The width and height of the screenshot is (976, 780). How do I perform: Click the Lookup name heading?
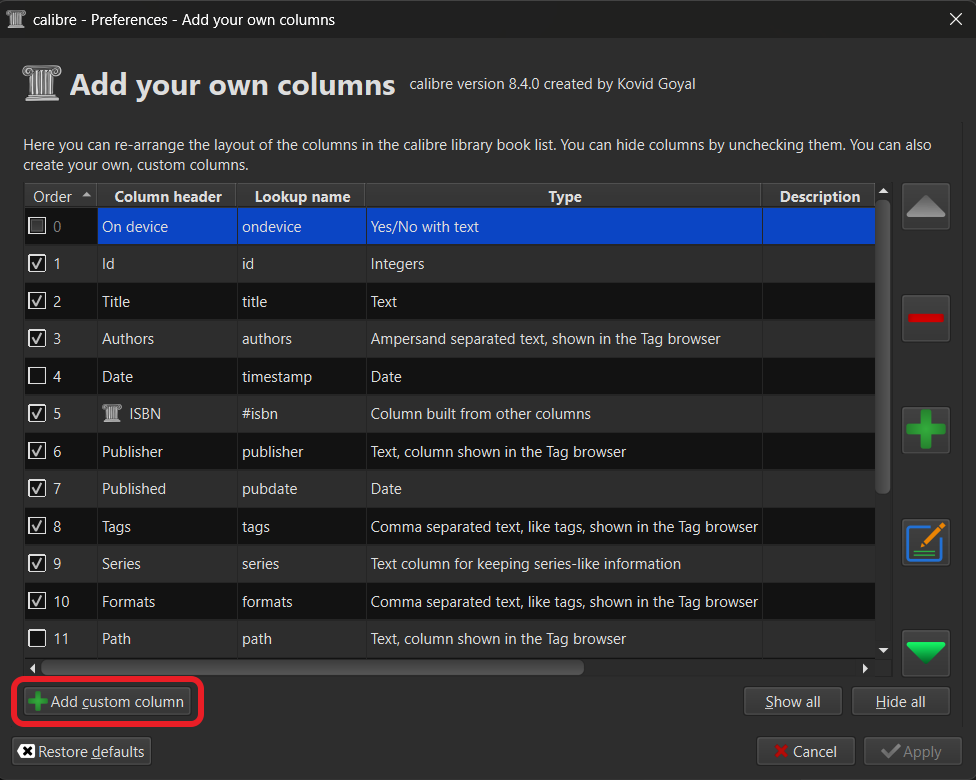pos(302,196)
